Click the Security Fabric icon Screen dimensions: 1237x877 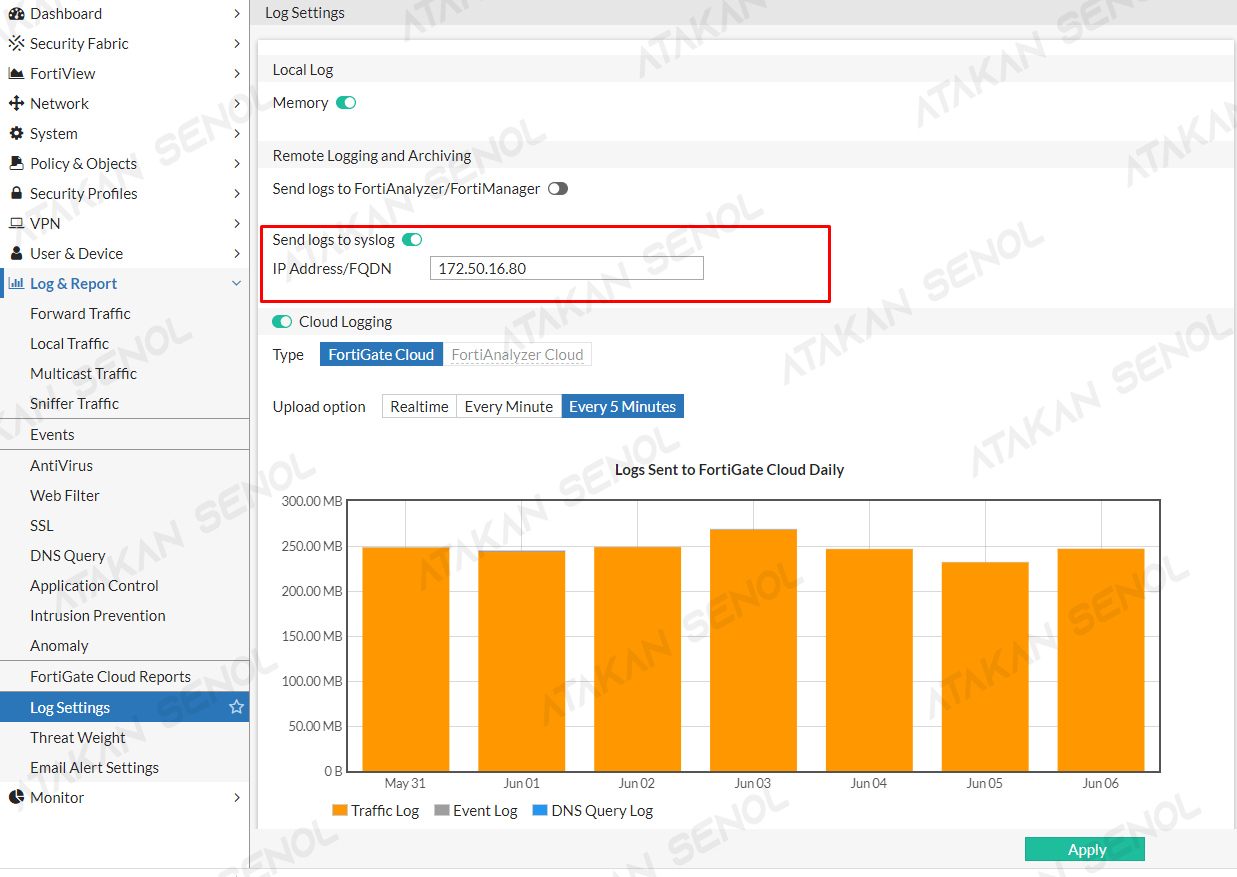16,44
